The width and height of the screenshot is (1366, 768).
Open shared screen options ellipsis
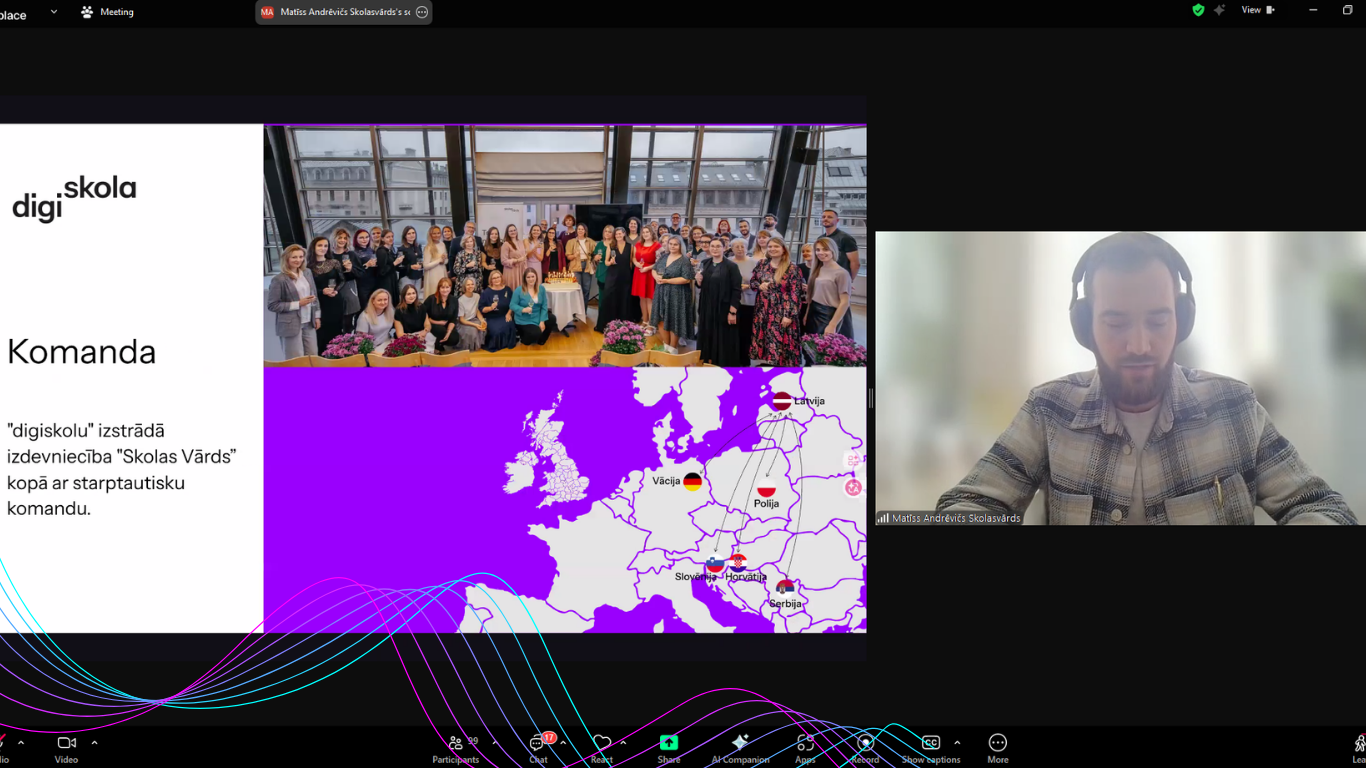coord(422,12)
